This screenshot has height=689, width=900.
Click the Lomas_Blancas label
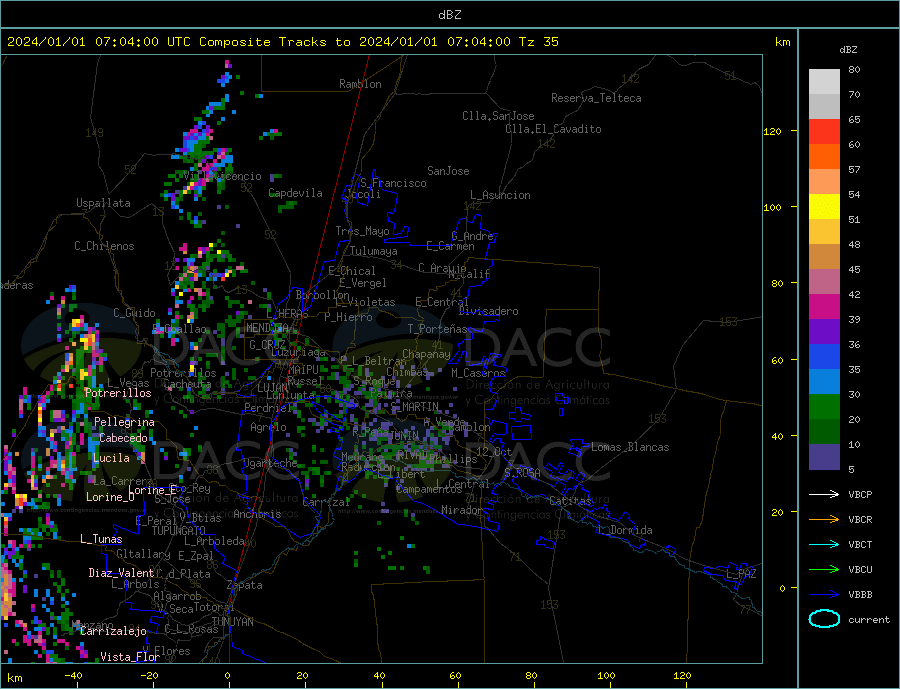[630, 447]
